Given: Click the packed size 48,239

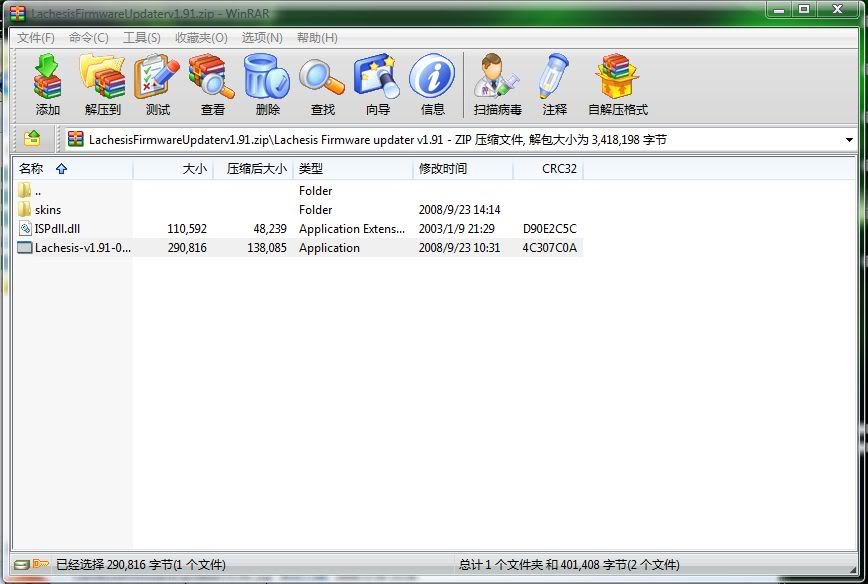Looking at the screenshot, I should tap(270, 229).
